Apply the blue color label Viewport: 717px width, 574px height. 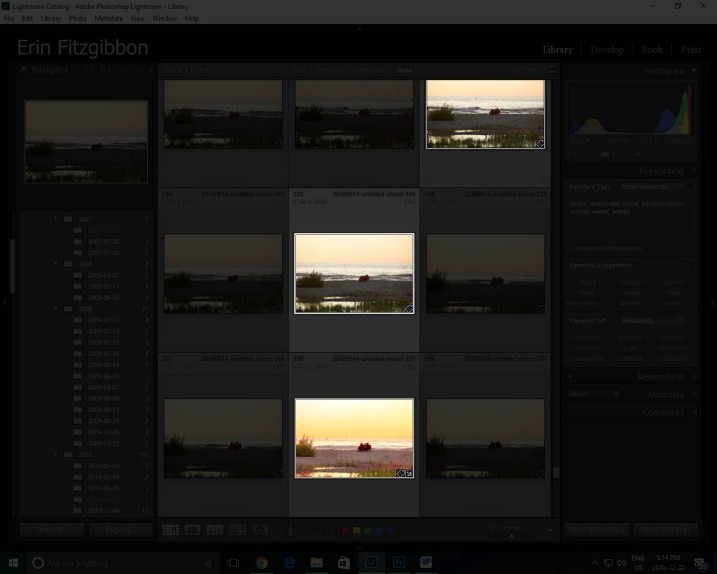[x=379, y=530]
